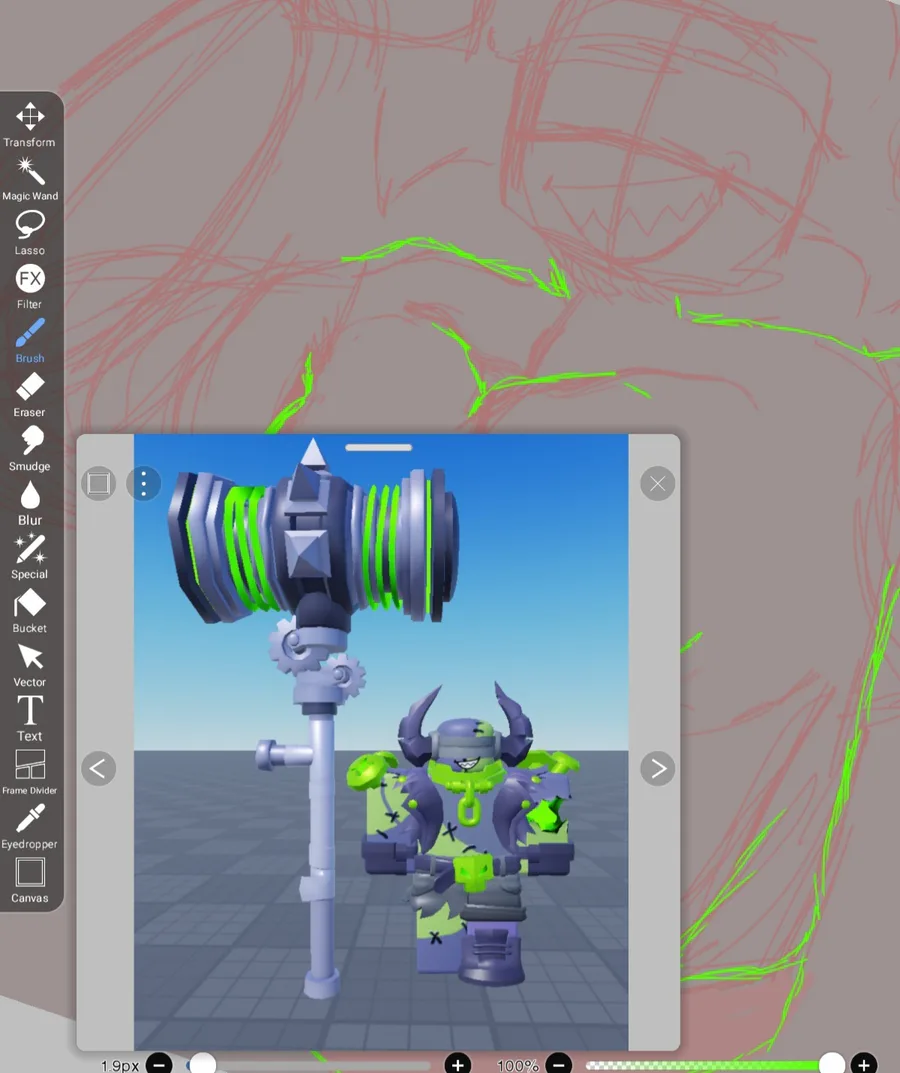Image resolution: width=900 pixels, height=1073 pixels.
Task: Increase opacity with plus button
Action: tap(864, 1064)
